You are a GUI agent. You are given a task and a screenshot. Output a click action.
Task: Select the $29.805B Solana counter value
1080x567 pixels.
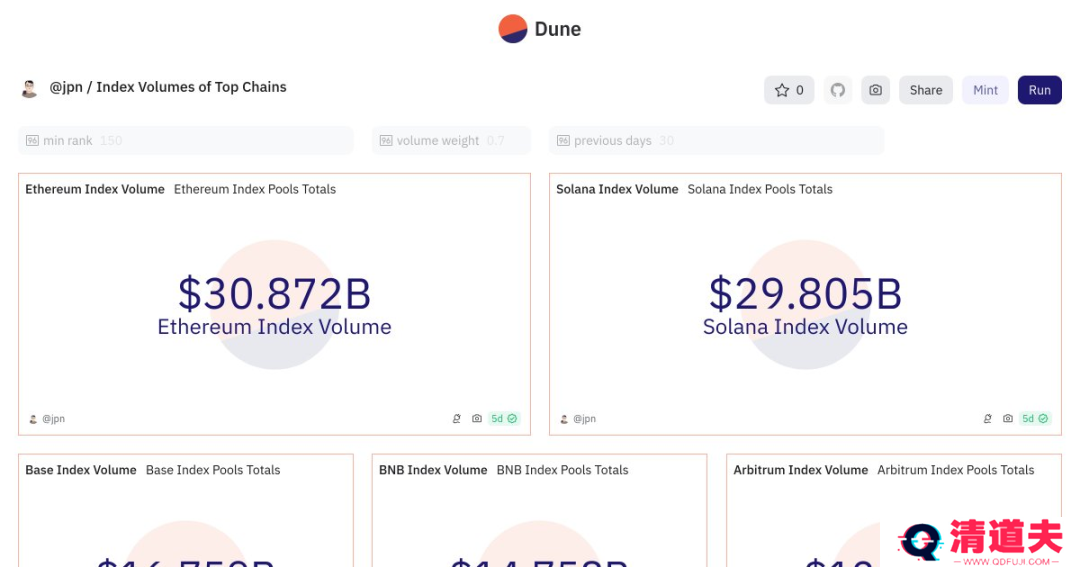coord(805,293)
